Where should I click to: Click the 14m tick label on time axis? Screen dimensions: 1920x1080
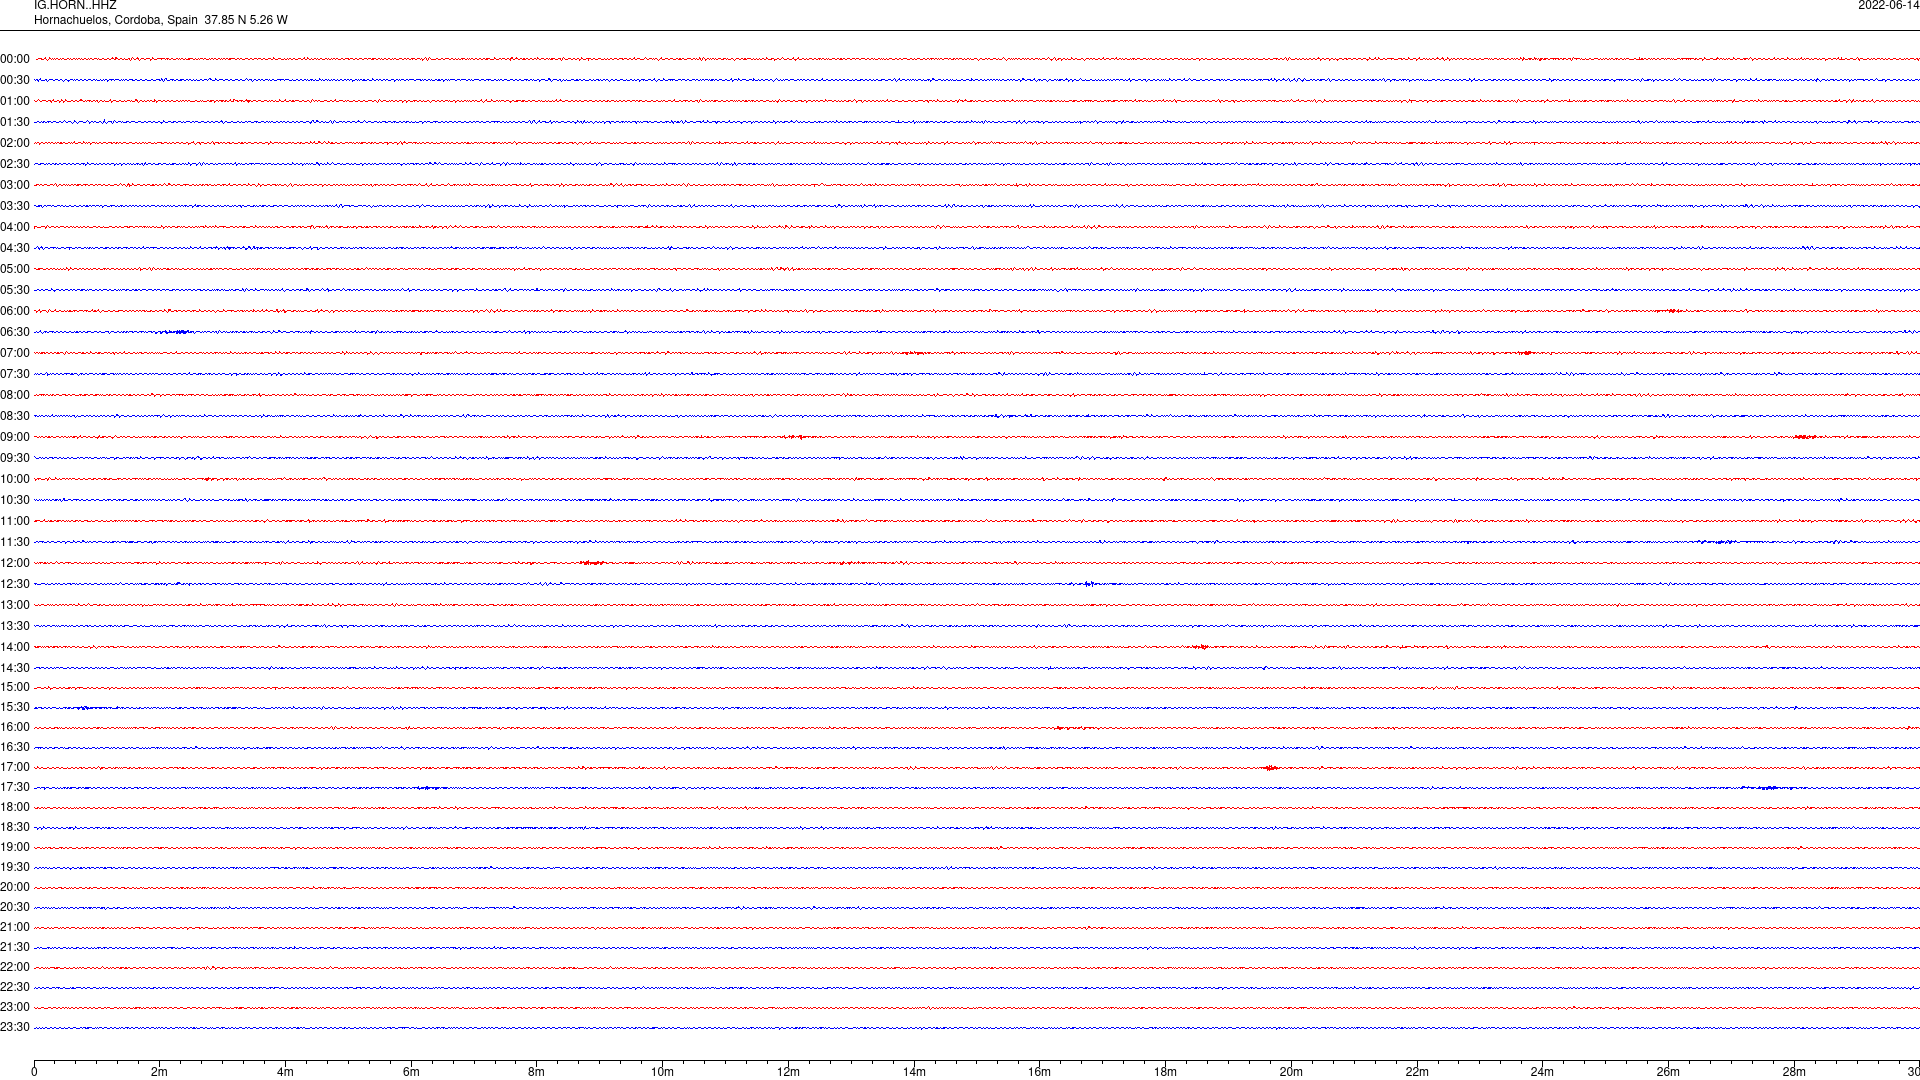point(914,1072)
